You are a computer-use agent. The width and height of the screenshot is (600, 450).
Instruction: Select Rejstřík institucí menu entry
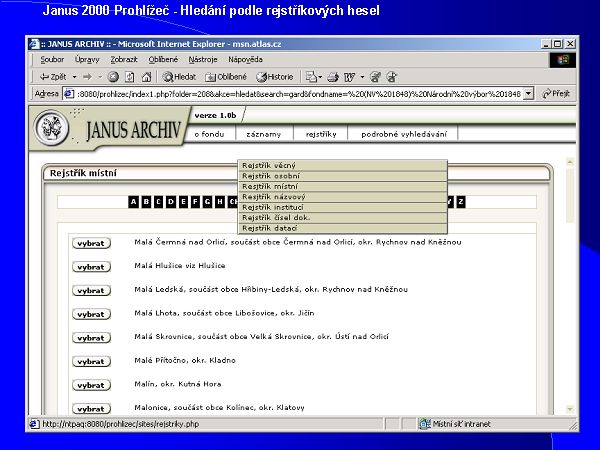click(x=342, y=207)
